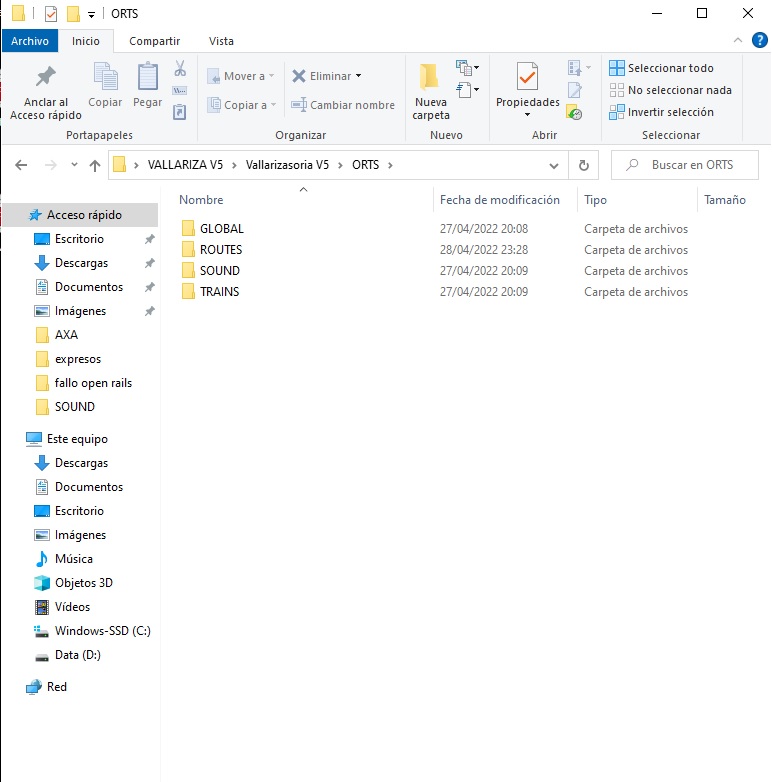Select the ROUTES folder in file list
The width and height of the screenshot is (772, 782).
click(220, 250)
